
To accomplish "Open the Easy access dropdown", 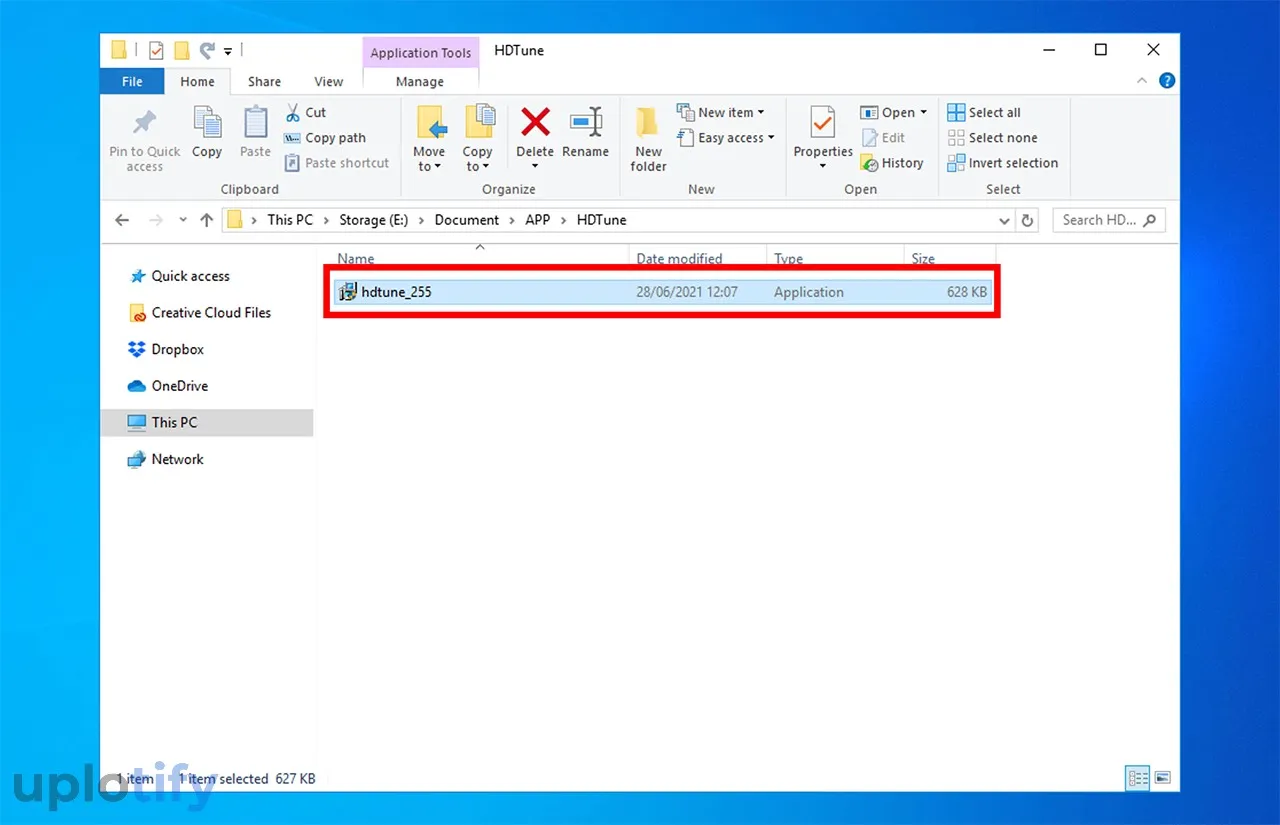I will [x=726, y=138].
